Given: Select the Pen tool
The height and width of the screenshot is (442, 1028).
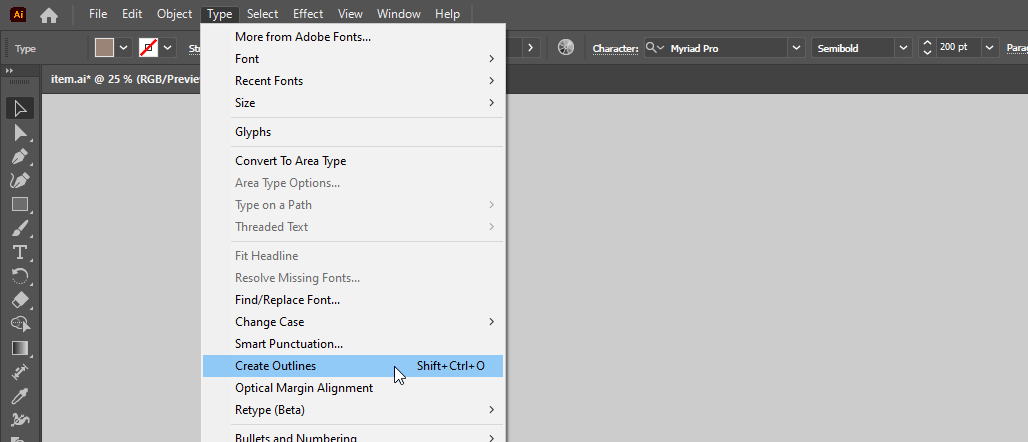Looking at the screenshot, I should point(20,157).
